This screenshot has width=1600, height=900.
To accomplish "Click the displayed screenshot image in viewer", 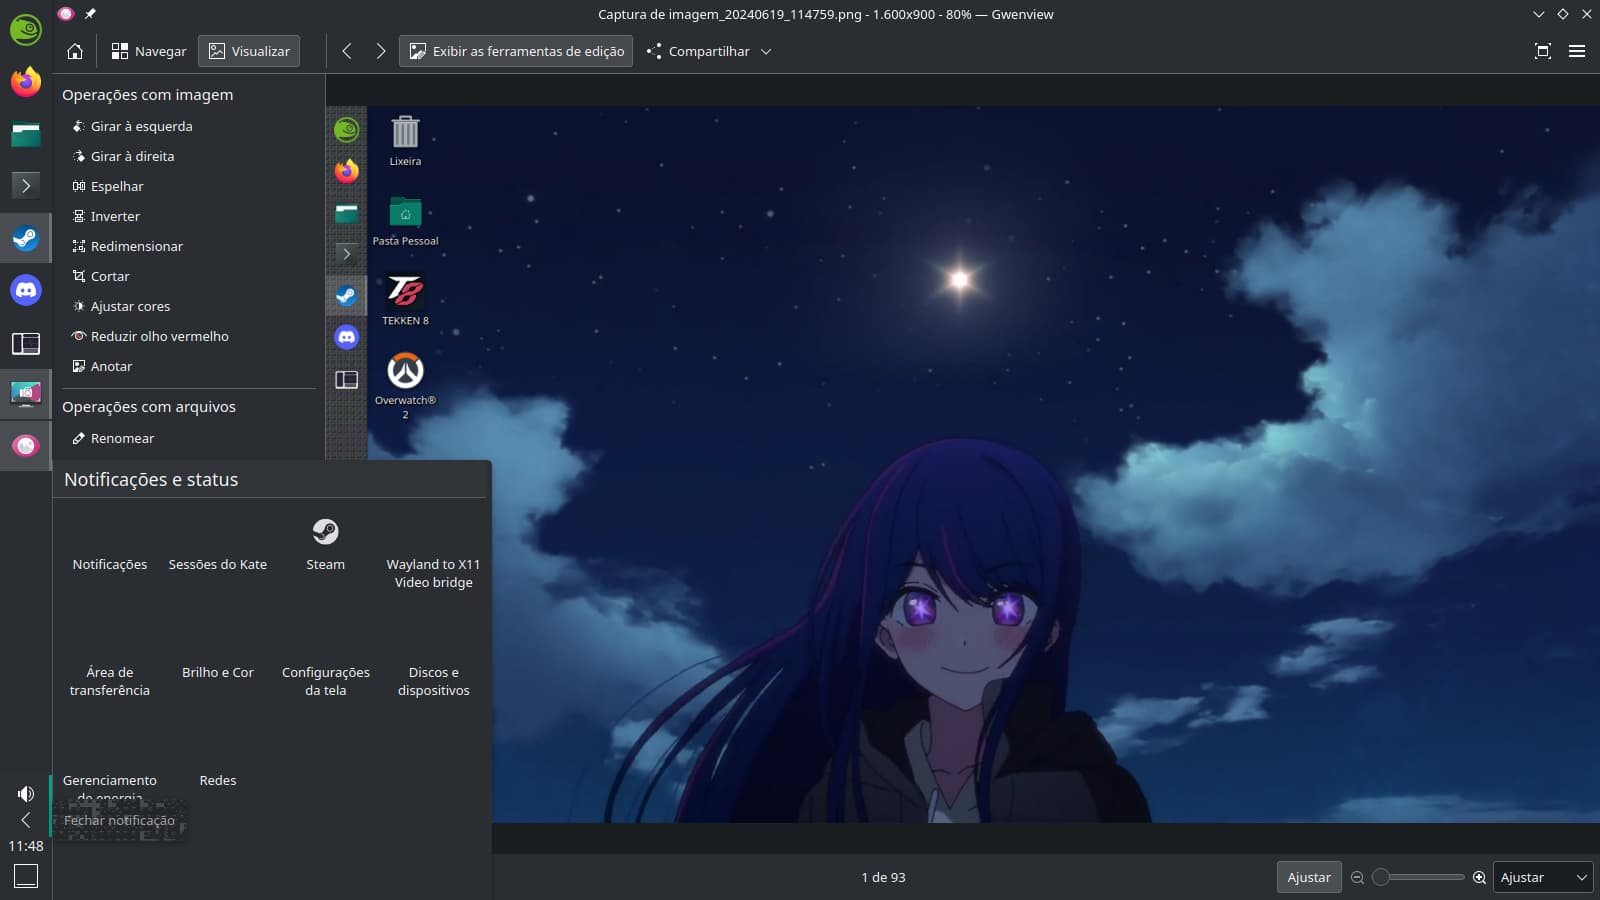I will point(963,464).
